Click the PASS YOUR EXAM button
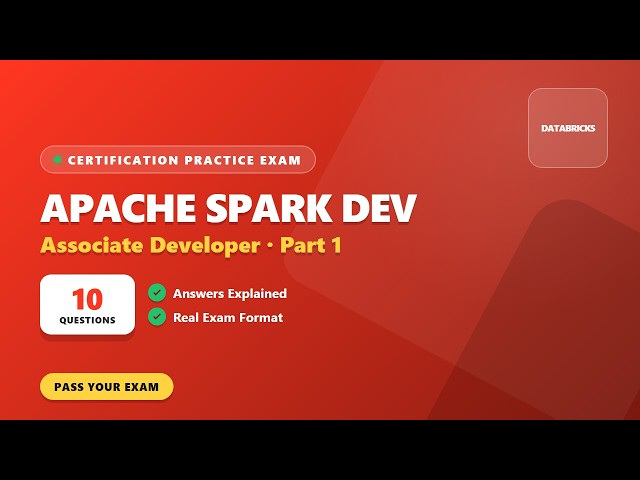Screen dimensions: 640x480 tap(107, 386)
